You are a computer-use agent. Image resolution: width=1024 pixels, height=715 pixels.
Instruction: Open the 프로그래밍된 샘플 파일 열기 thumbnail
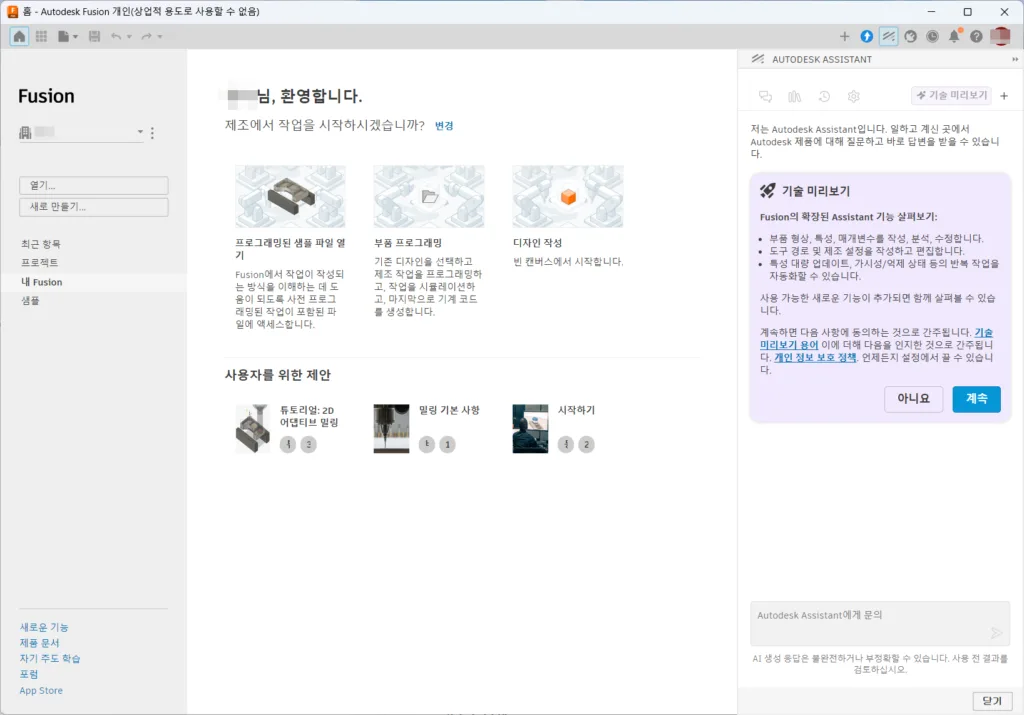290,197
